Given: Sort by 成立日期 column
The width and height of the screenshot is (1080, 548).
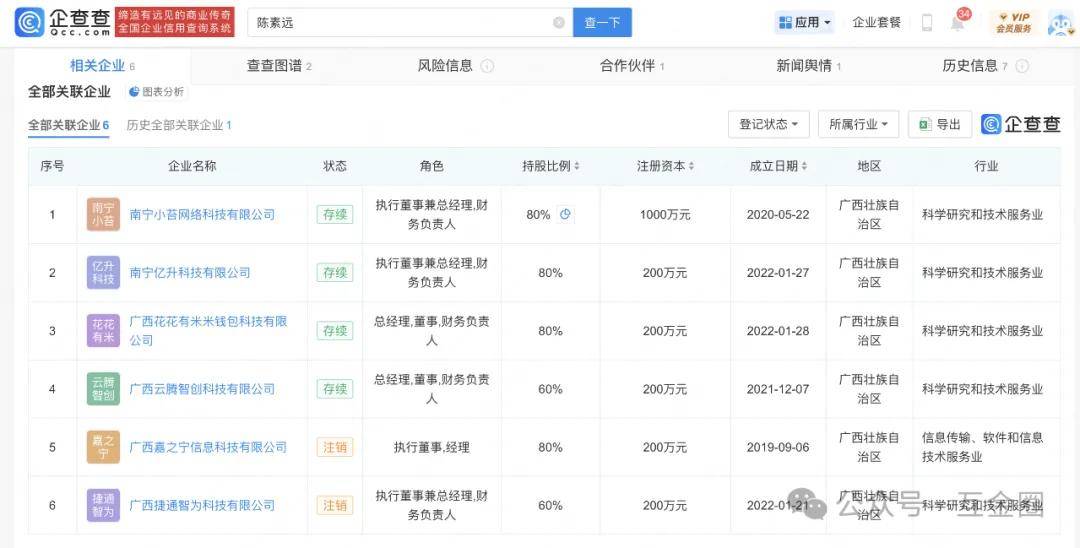Looking at the screenshot, I should click(778, 166).
